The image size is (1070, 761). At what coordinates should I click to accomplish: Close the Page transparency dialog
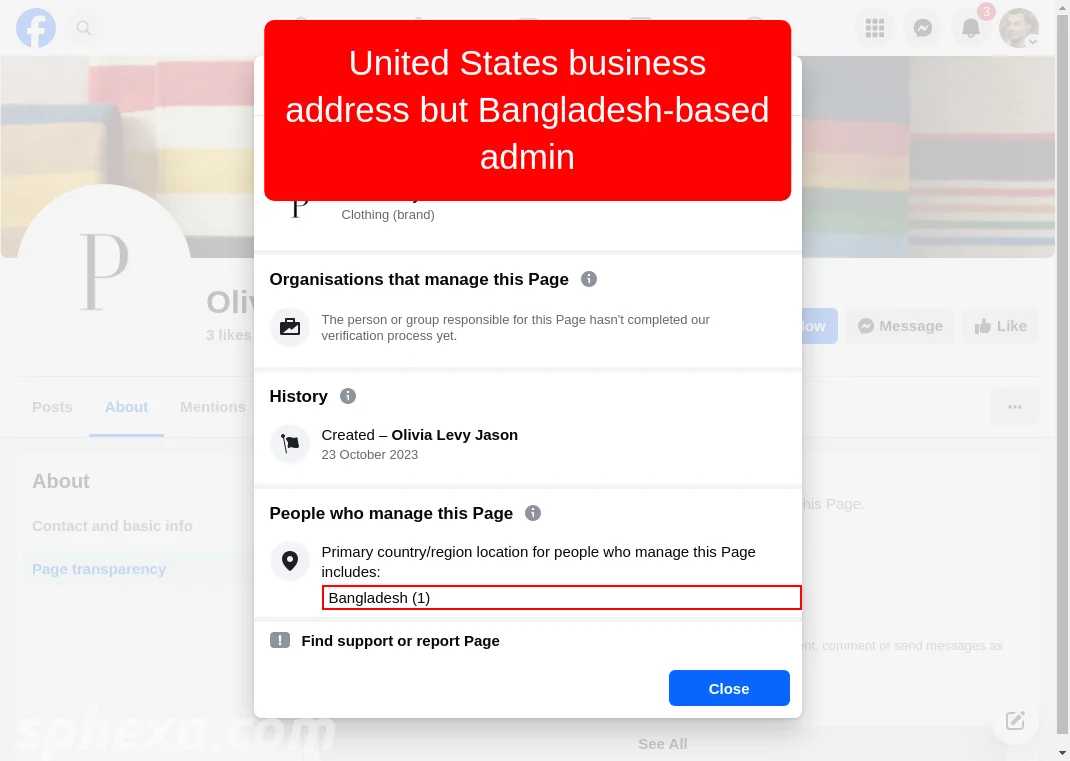point(729,688)
